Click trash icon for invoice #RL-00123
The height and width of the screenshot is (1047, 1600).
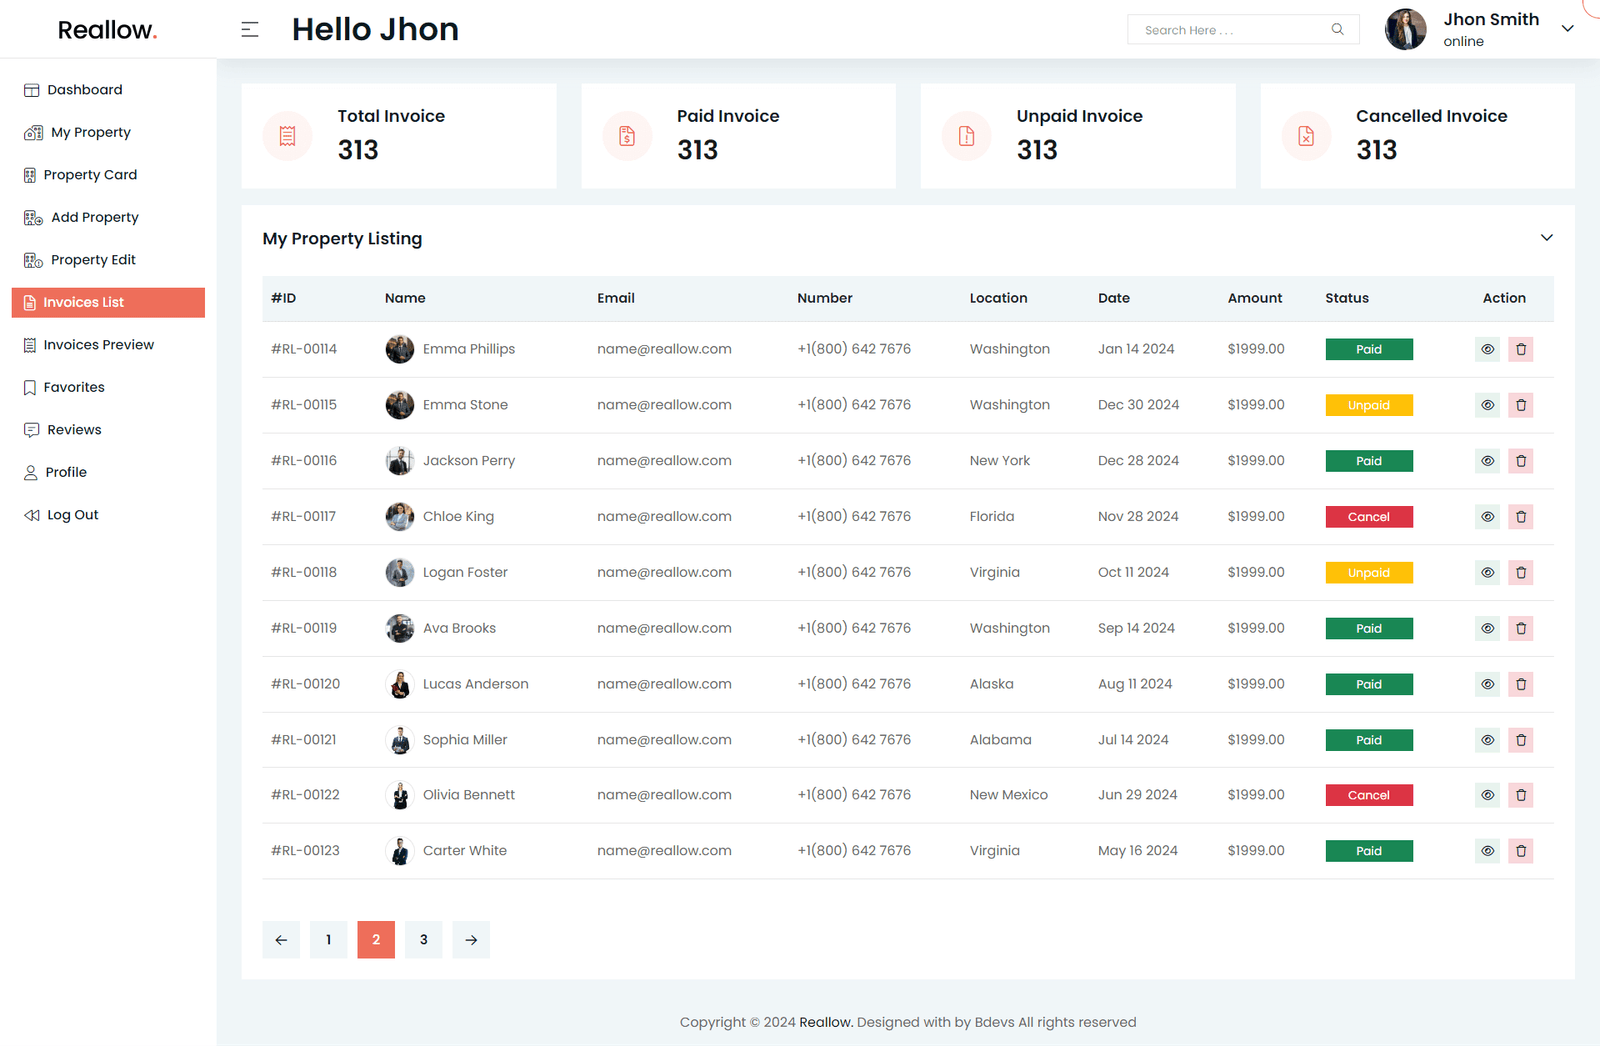(x=1521, y=851)
